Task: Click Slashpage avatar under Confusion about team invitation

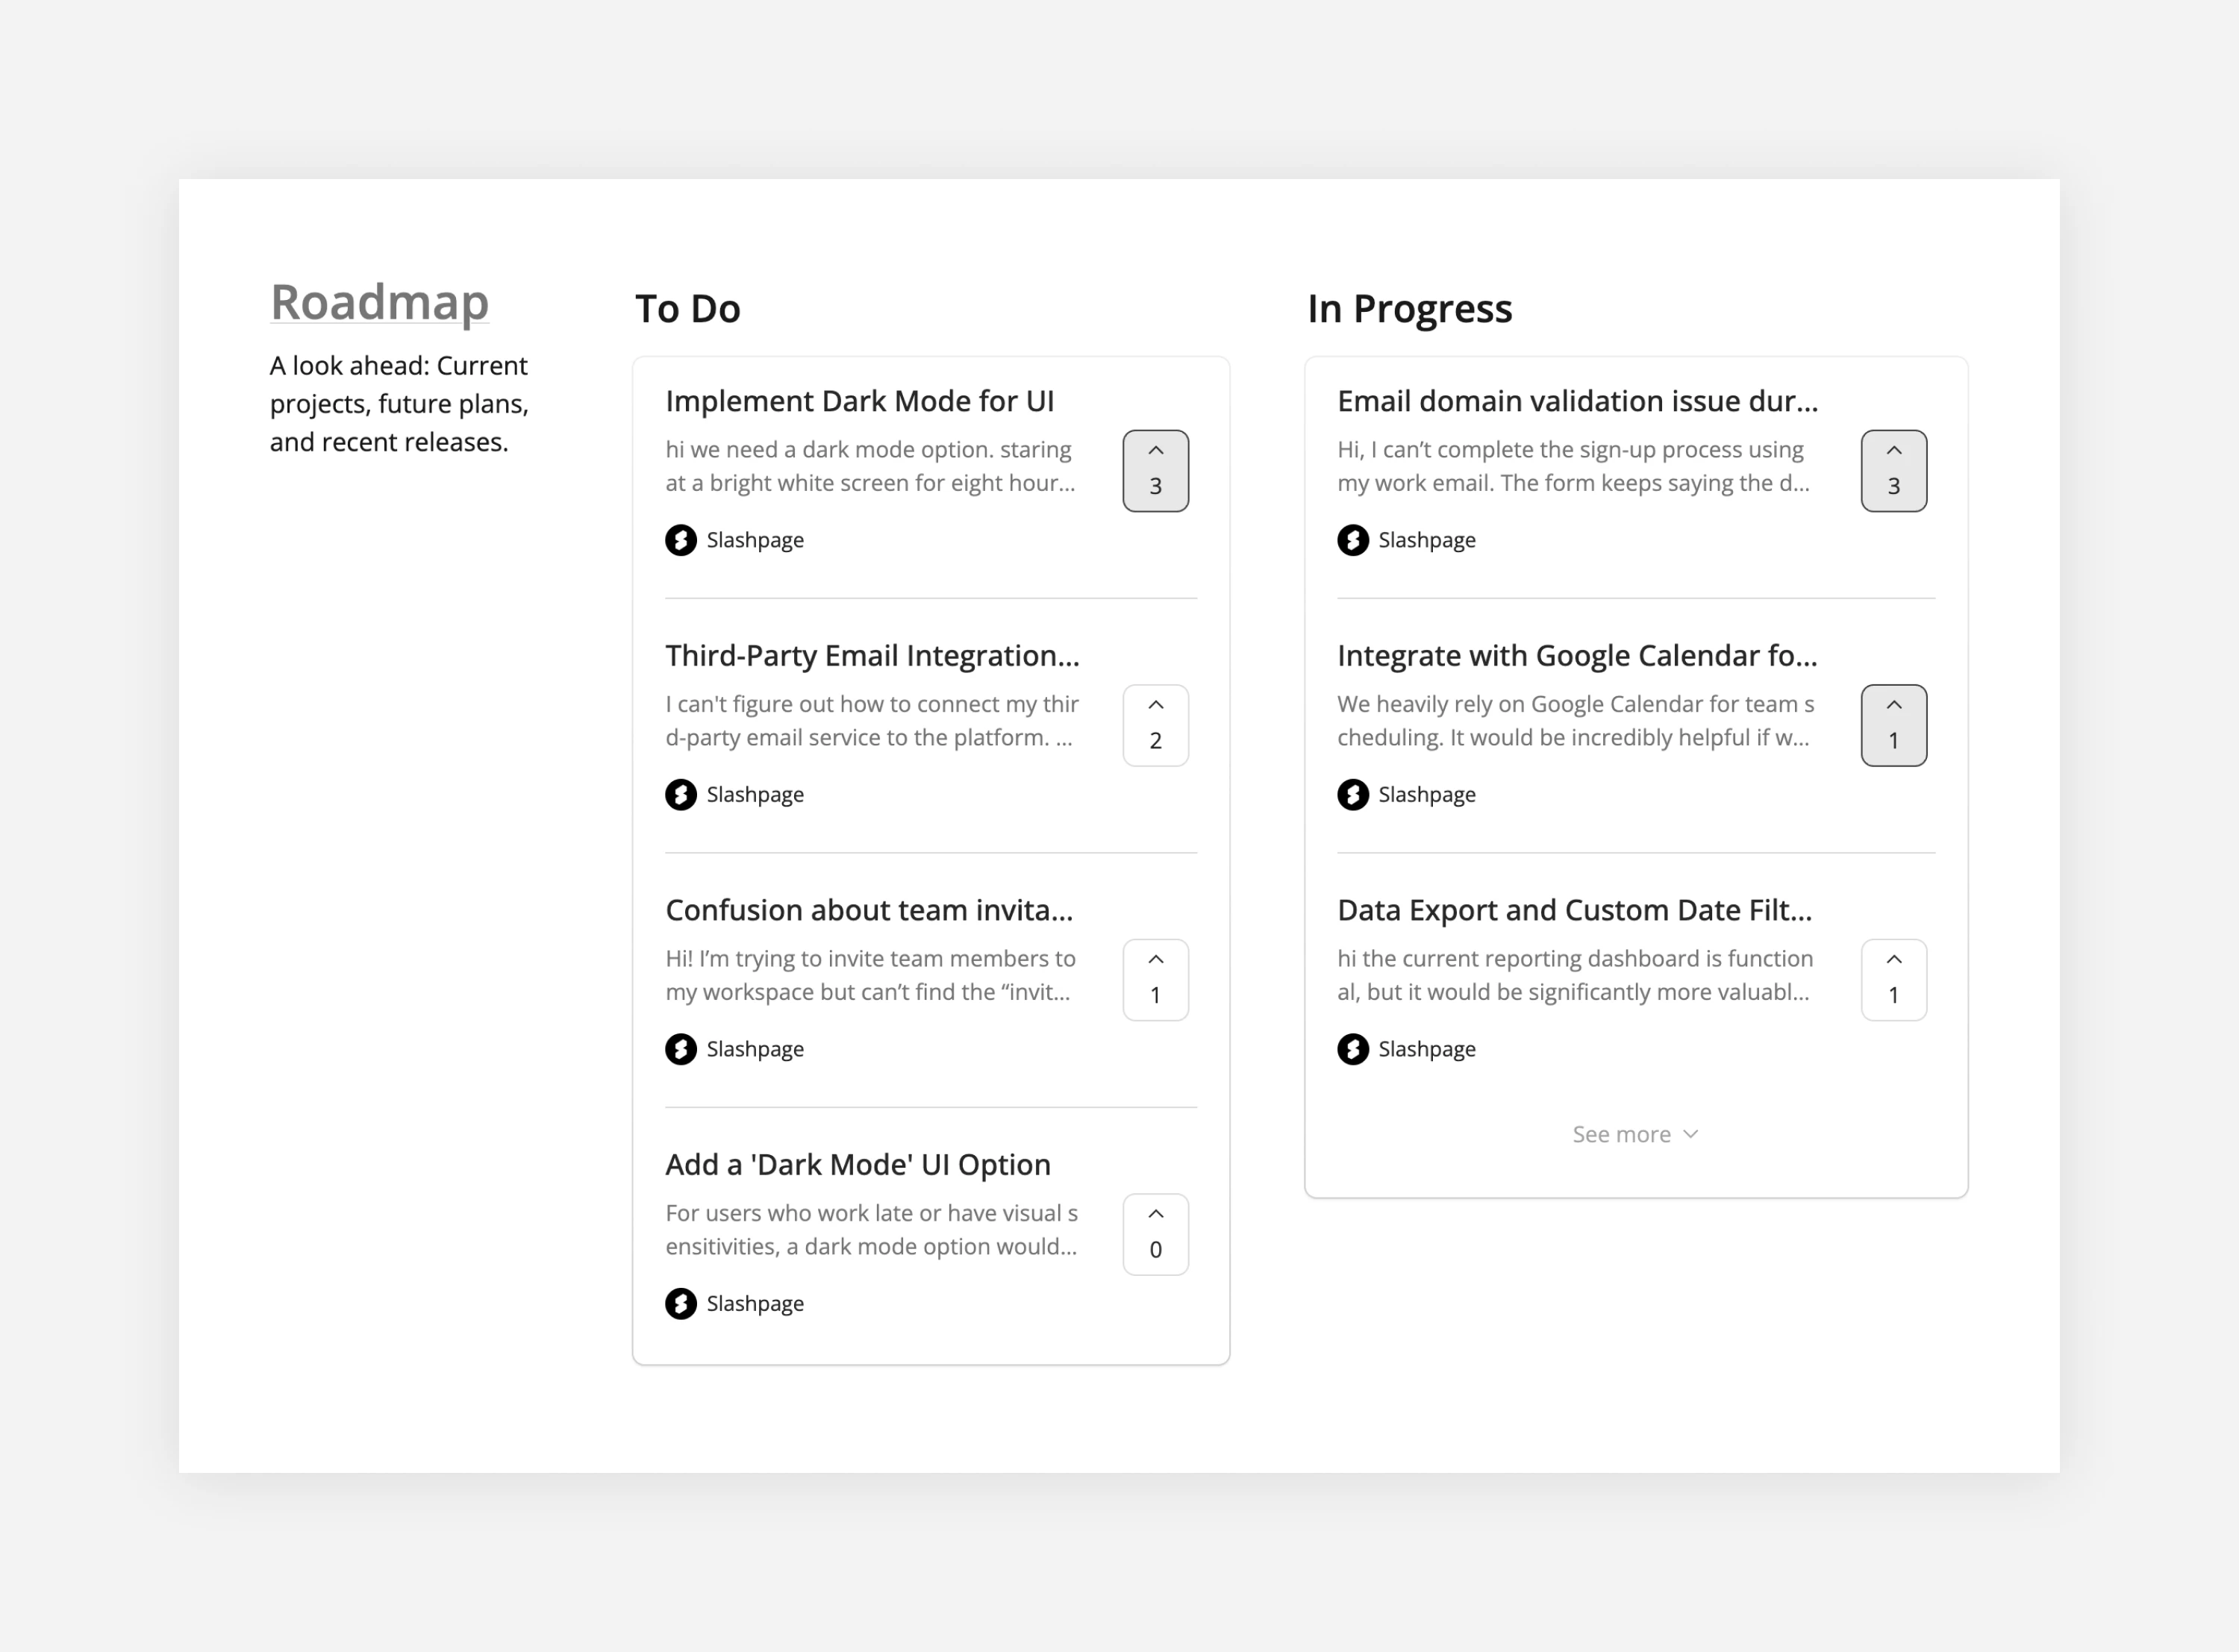Action: pos(681,1049)
